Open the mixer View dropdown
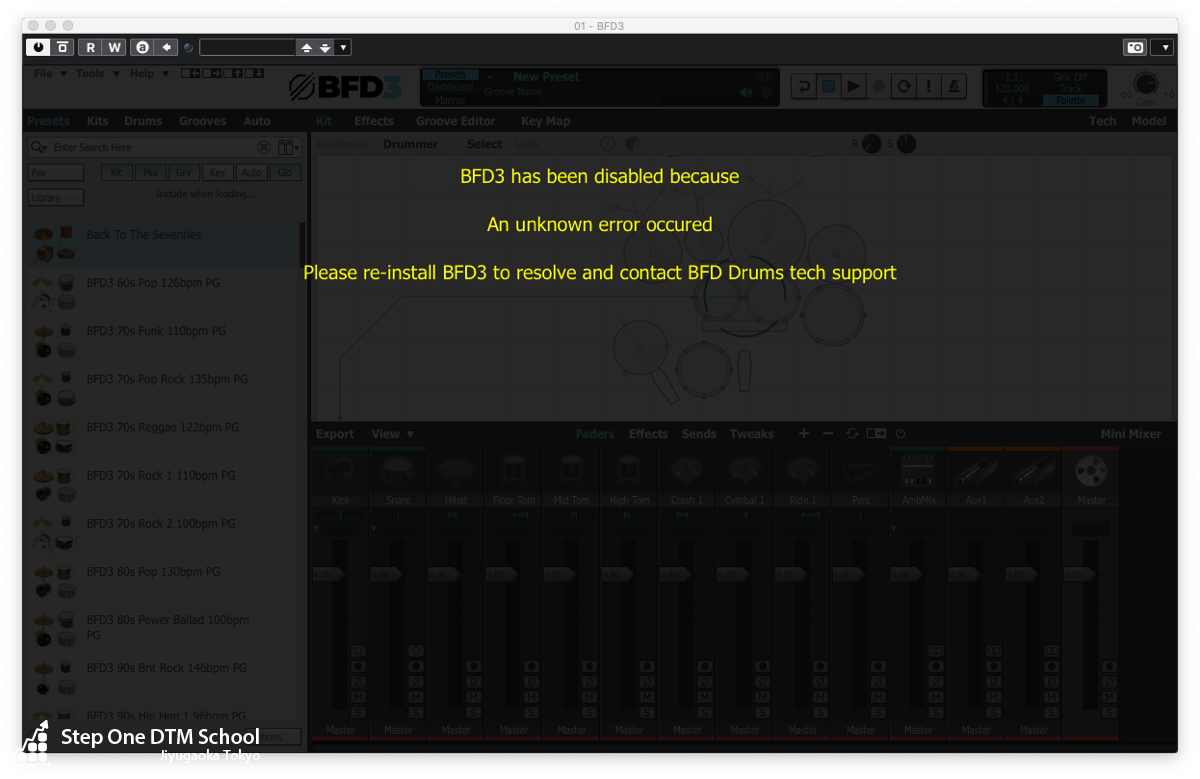 pyautogui.click(x=392, y=434)
